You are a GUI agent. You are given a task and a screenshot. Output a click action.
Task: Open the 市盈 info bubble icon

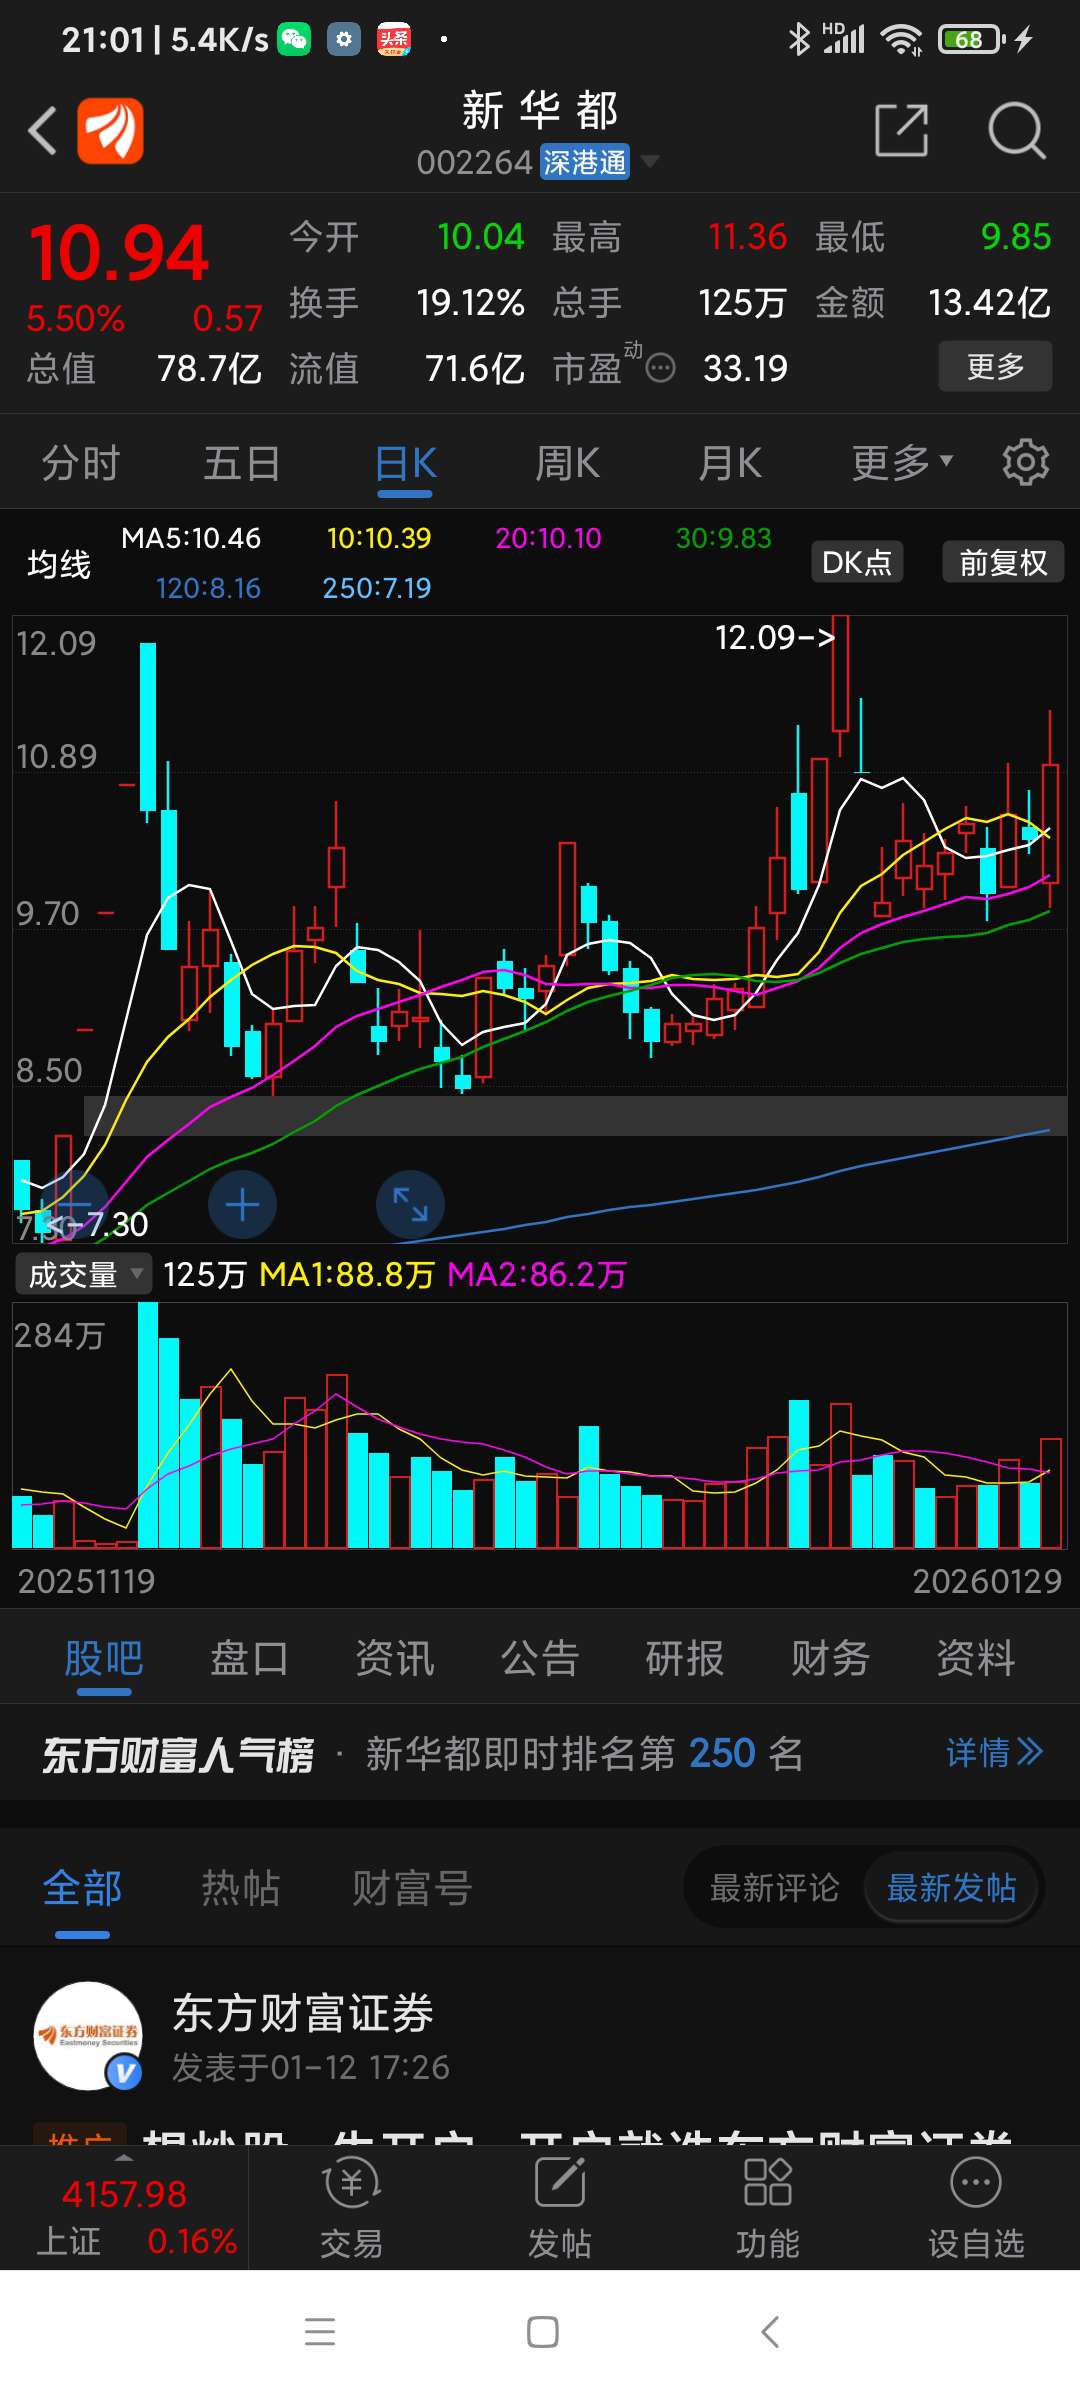(x=660, y=369)
